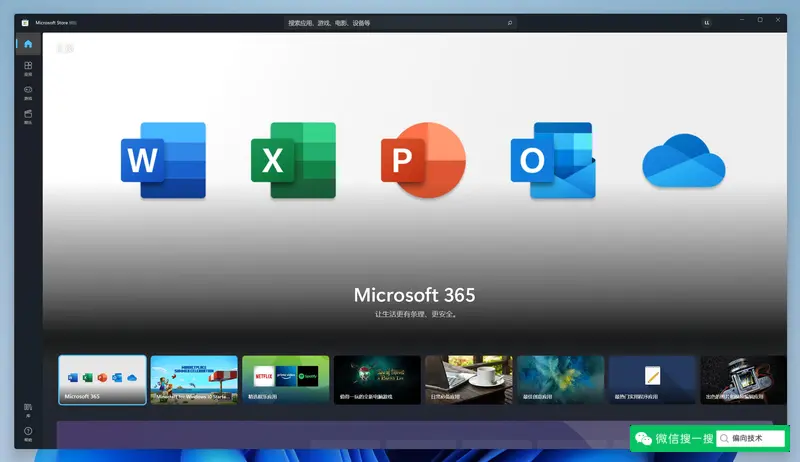This screenshot has height=462, width=800.
Task: Click the Microsoft Store logo in title bar
Action: tap(25, 23)
